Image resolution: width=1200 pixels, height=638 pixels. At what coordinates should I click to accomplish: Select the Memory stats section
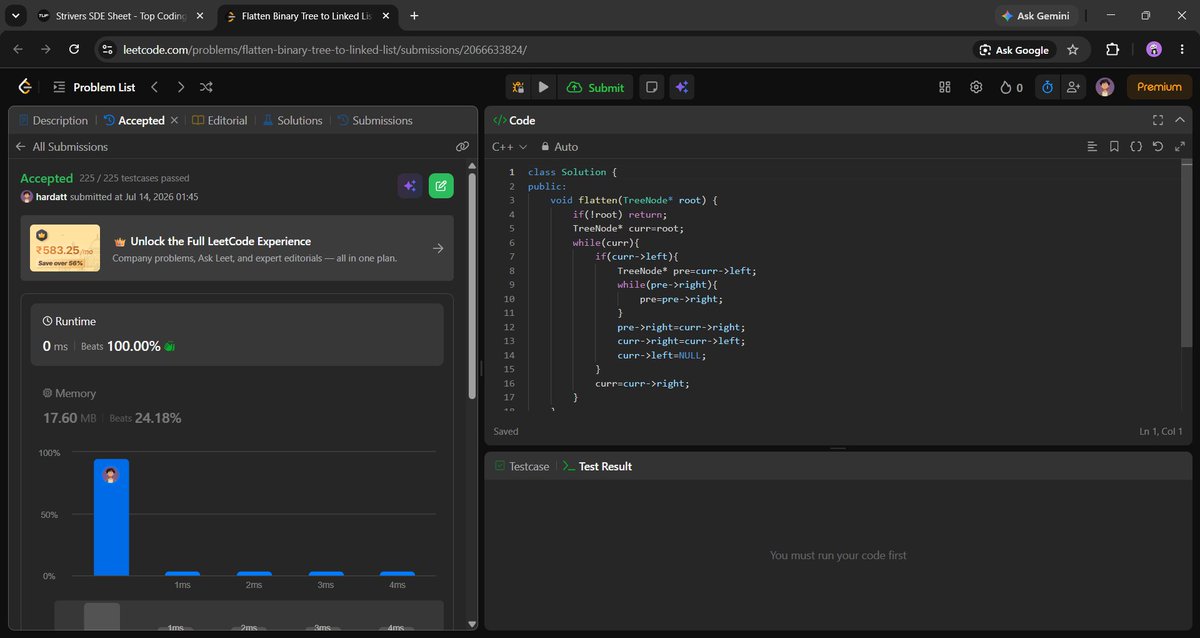[237, 406]
